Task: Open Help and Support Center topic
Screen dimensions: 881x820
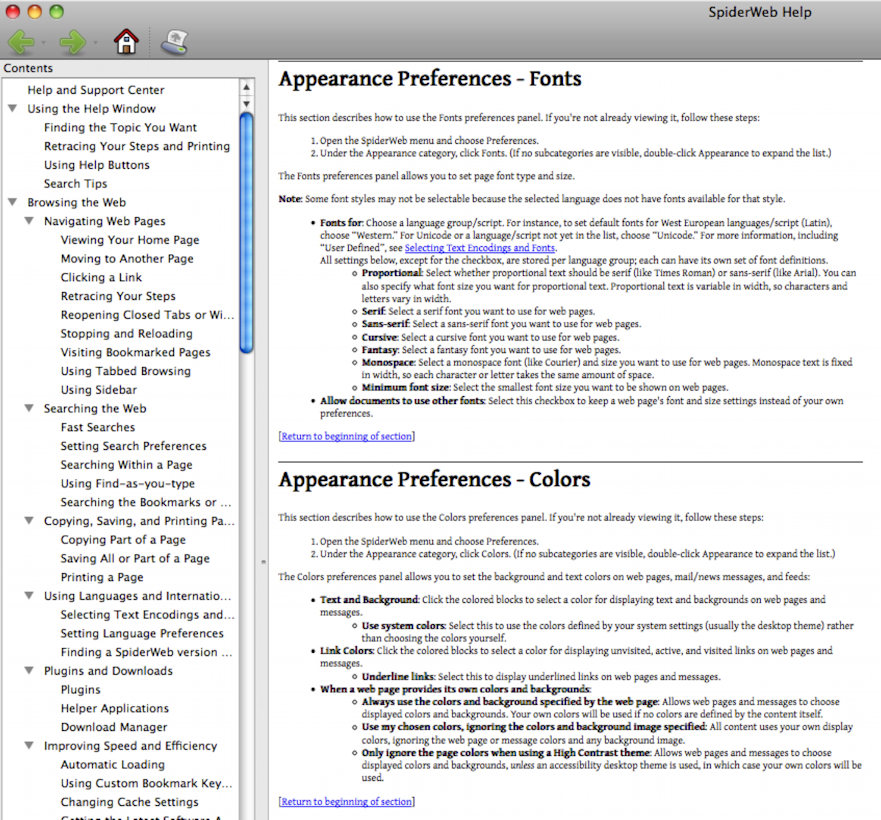Action: click(x=96, y=90)
